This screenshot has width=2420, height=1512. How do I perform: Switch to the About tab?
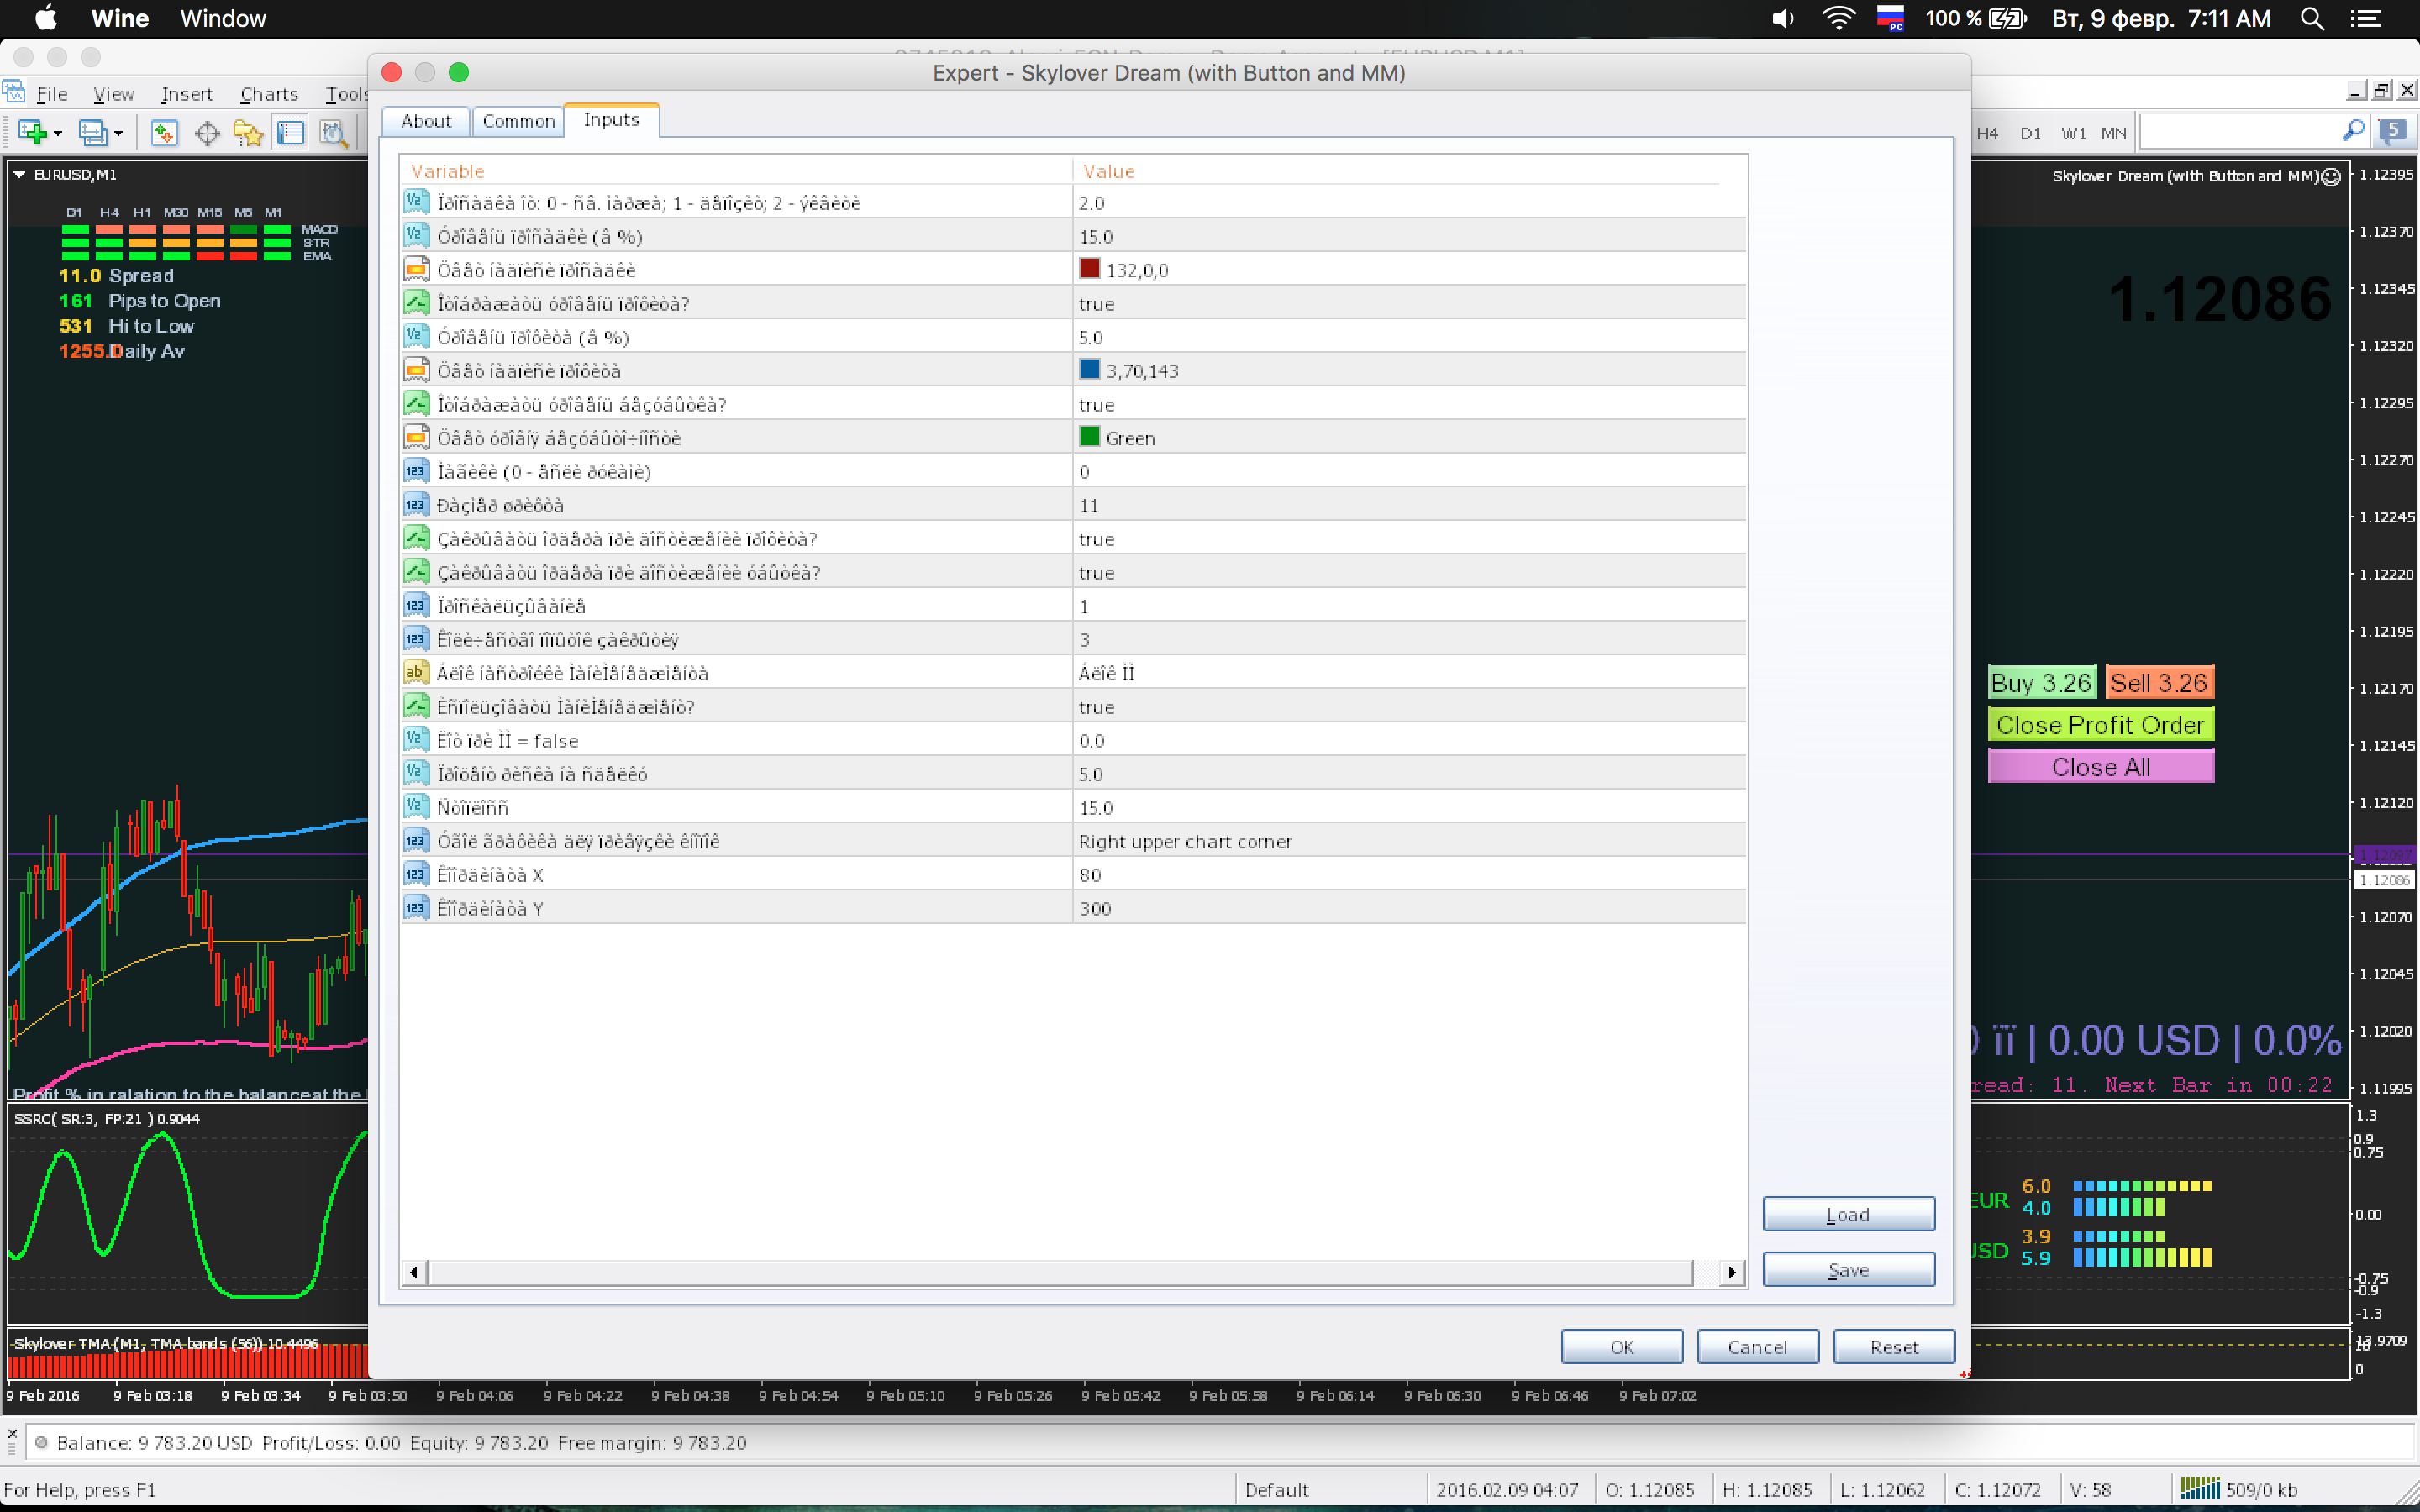coord(426,121)
